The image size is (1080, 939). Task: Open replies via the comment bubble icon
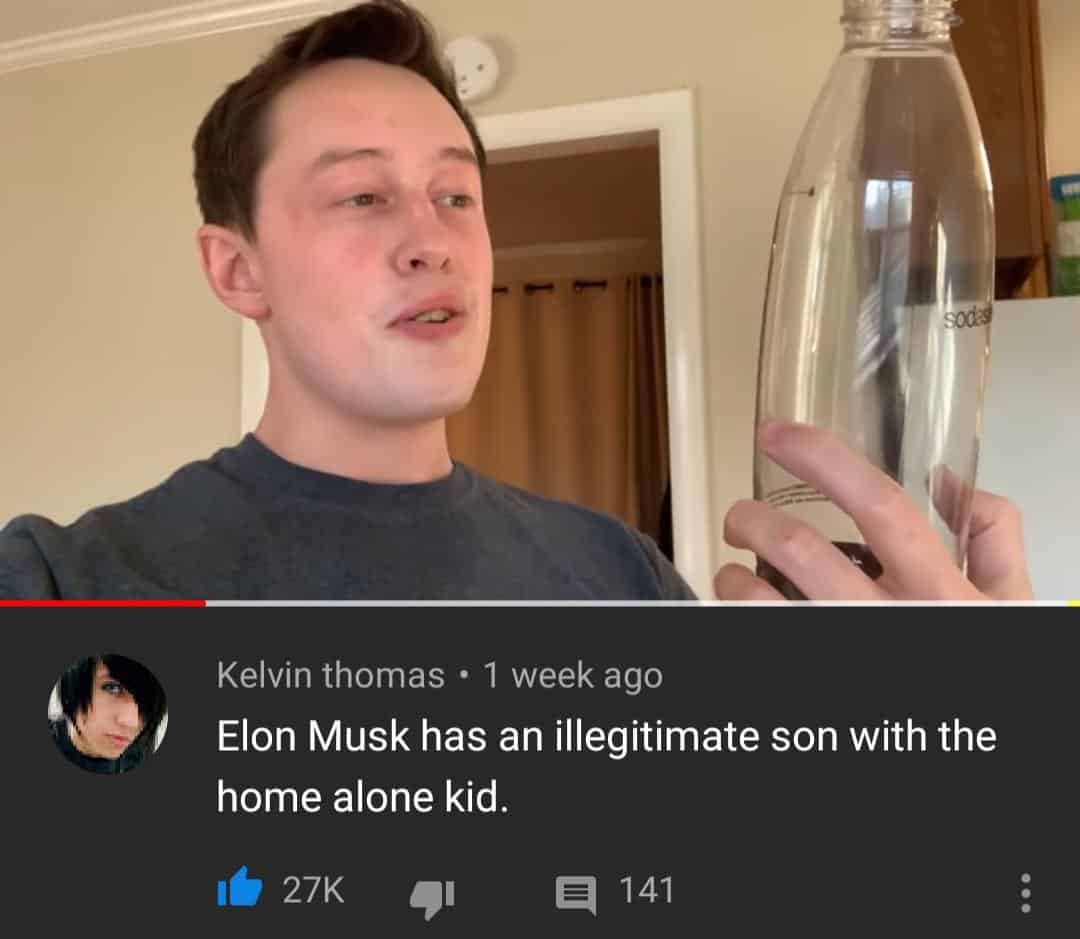coord(576,894)
